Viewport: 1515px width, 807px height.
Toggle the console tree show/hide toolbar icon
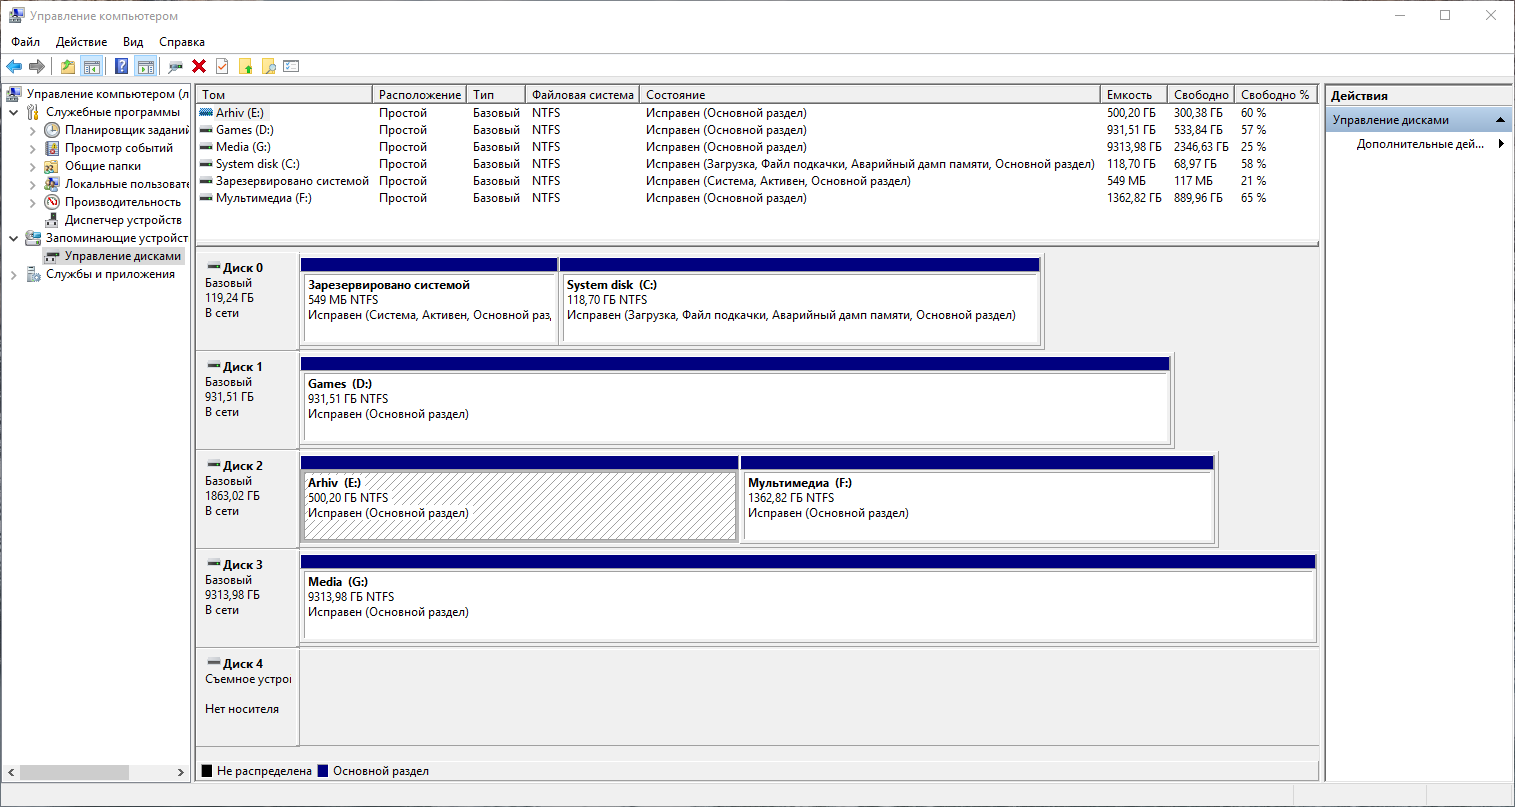point(91,67)
